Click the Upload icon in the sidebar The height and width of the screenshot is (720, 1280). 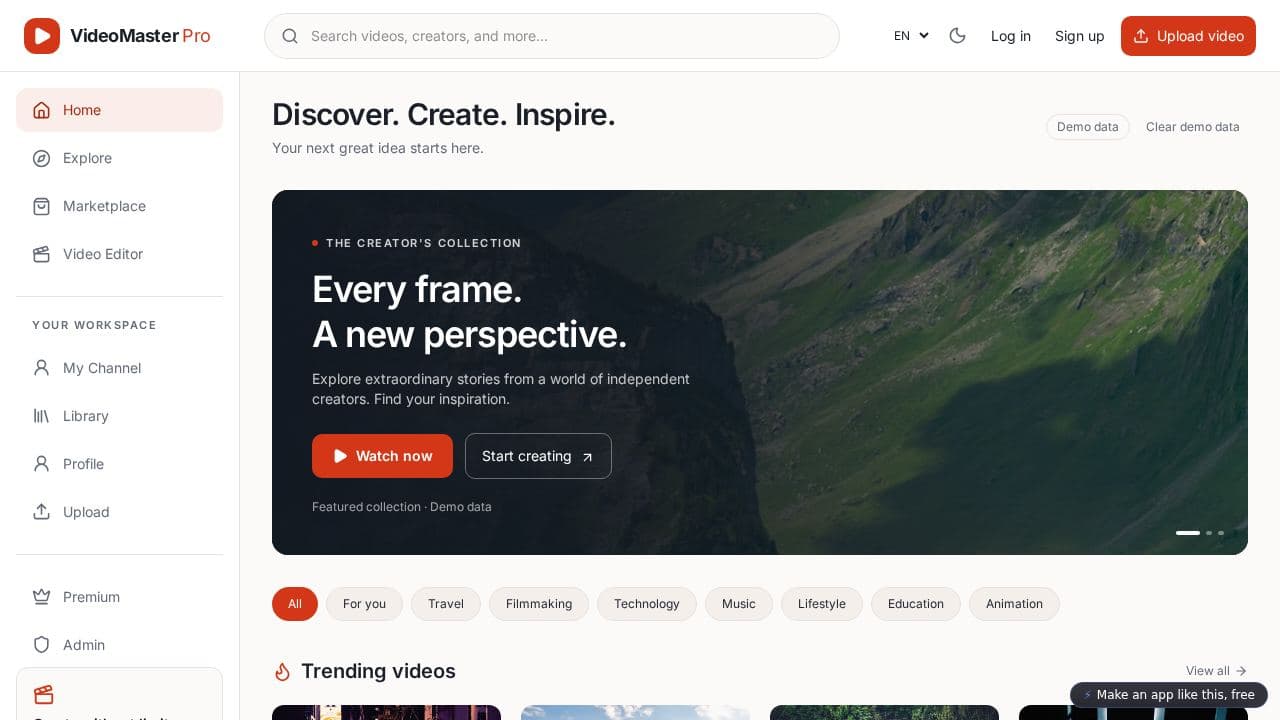point(41,512)
